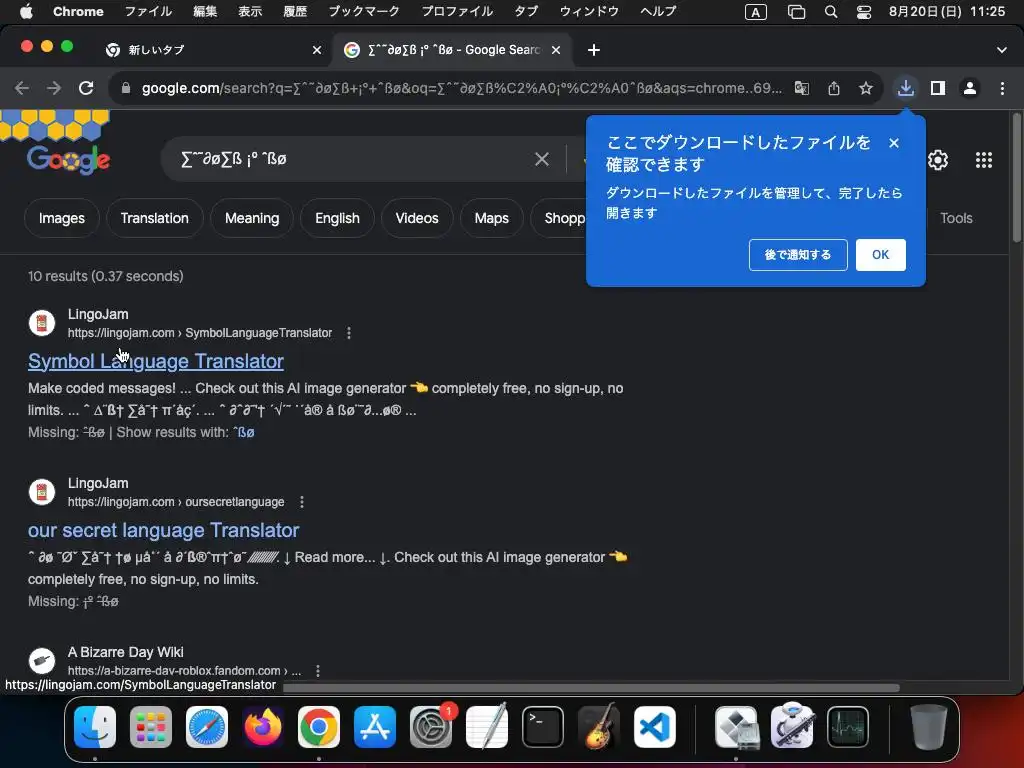Open more options for Symbol Language Translator result
This screenshot has height=768, width=1024.
[349, 333]
